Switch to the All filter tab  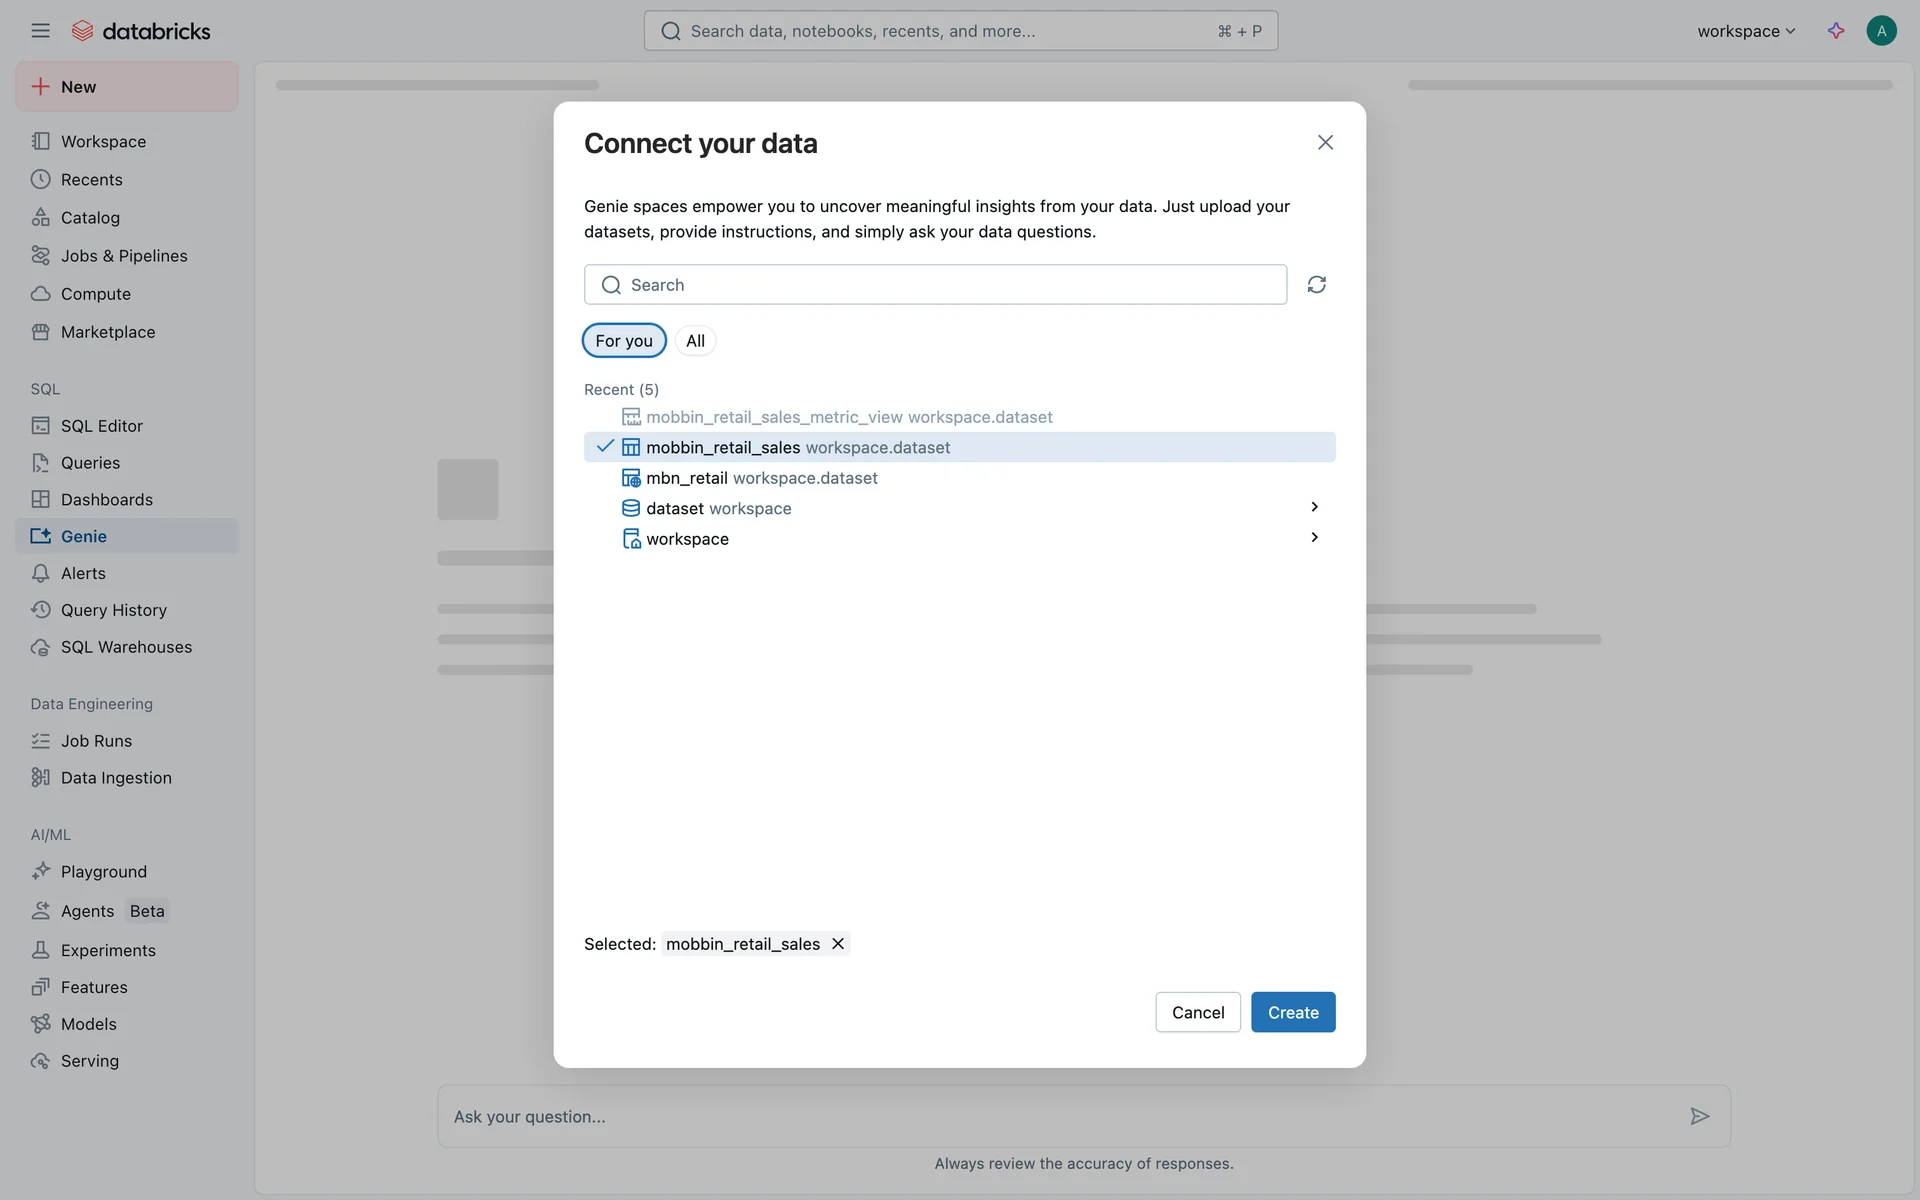[695, 341]
